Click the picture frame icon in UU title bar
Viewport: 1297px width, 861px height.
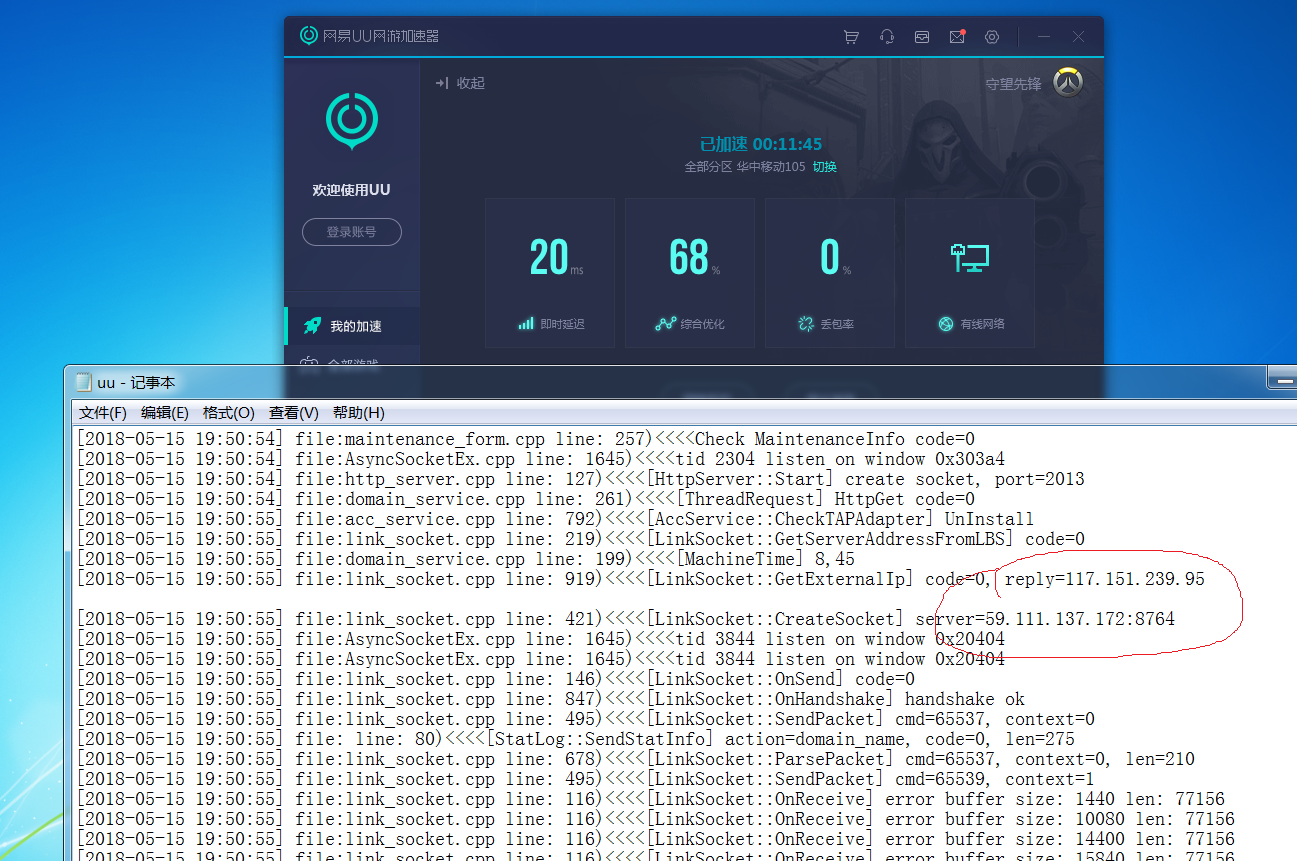coord(922,37)
